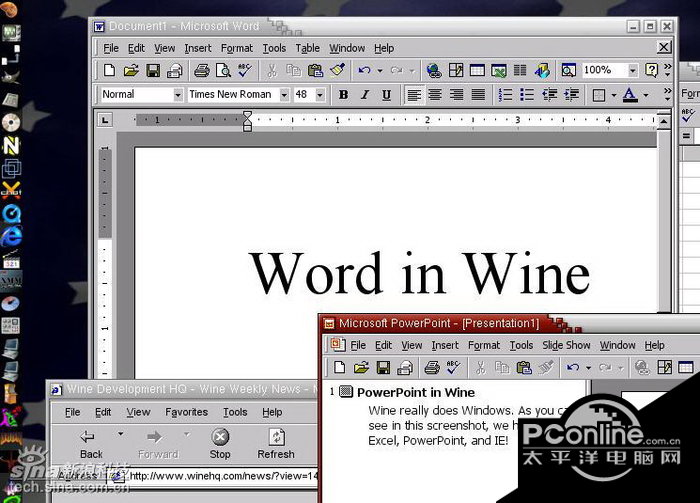Click the Refresh button in Internet Explorer

(x=276, y=443)
